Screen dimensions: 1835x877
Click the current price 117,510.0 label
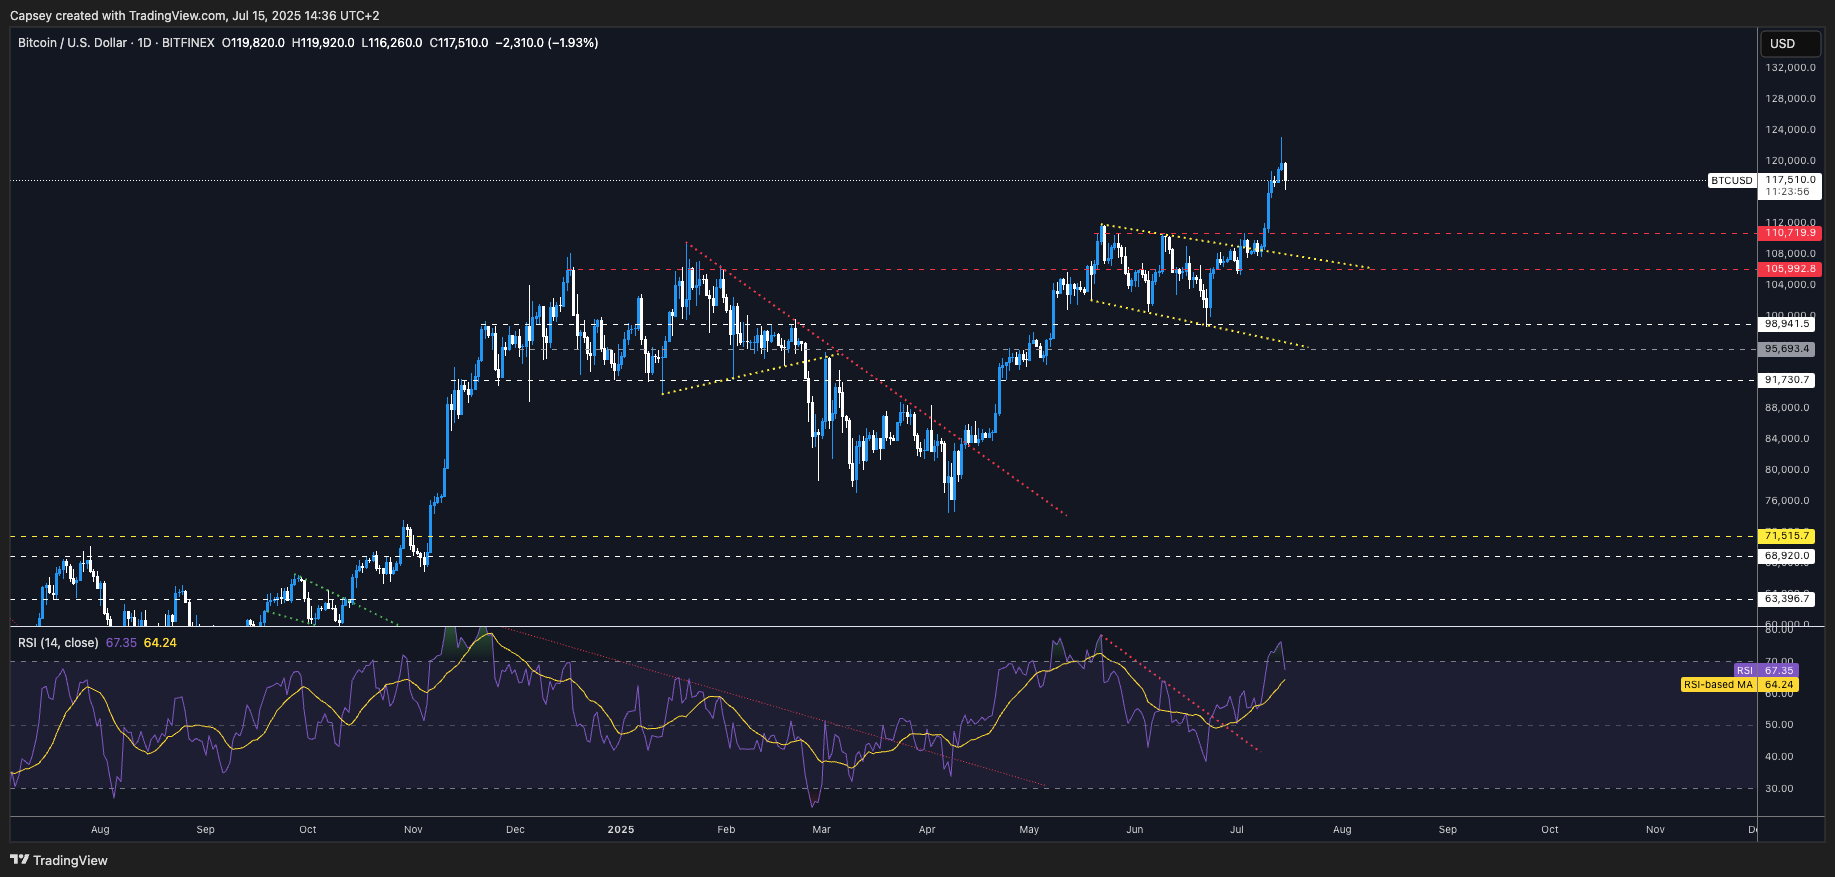1790,180
